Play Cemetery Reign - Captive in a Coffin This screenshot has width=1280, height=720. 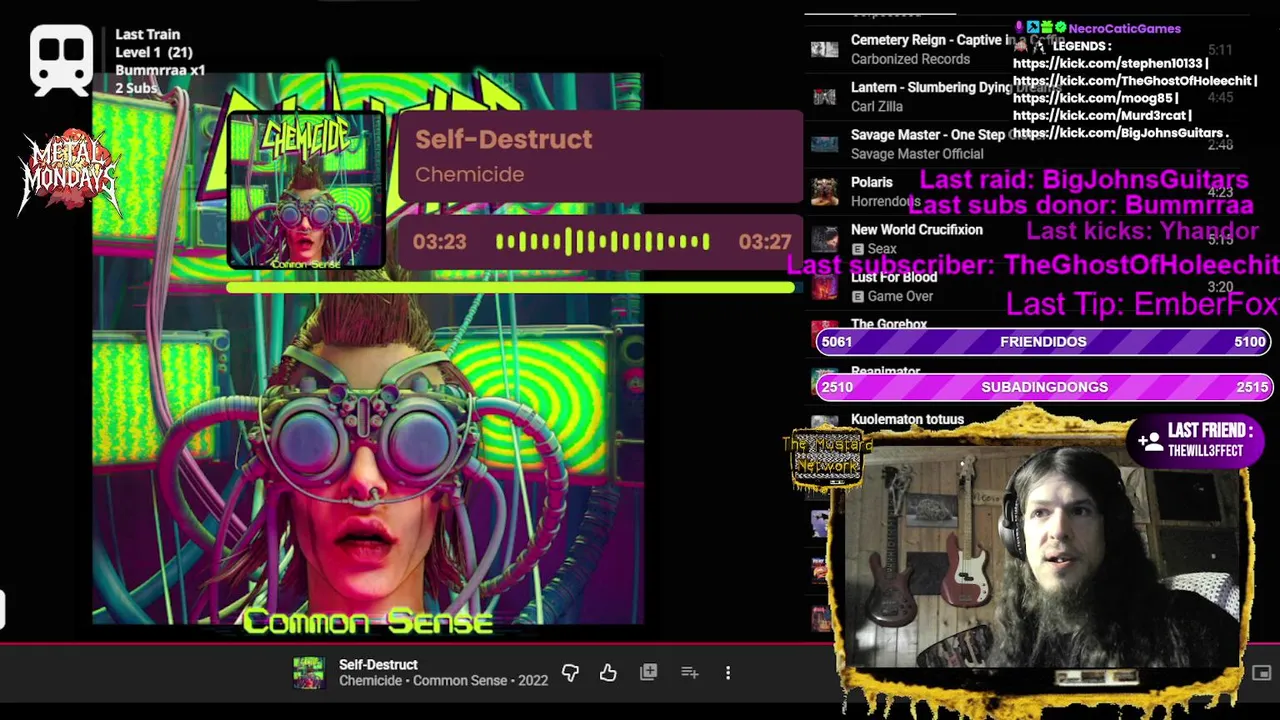[x=928, y=40]
